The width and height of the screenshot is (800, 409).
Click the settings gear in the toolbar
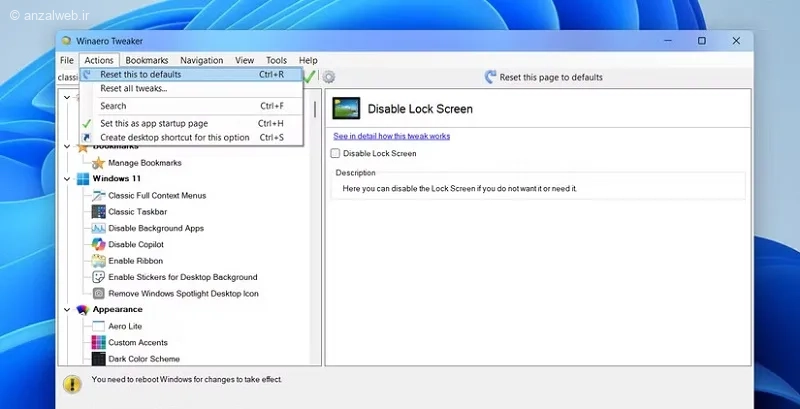(329, 77)
